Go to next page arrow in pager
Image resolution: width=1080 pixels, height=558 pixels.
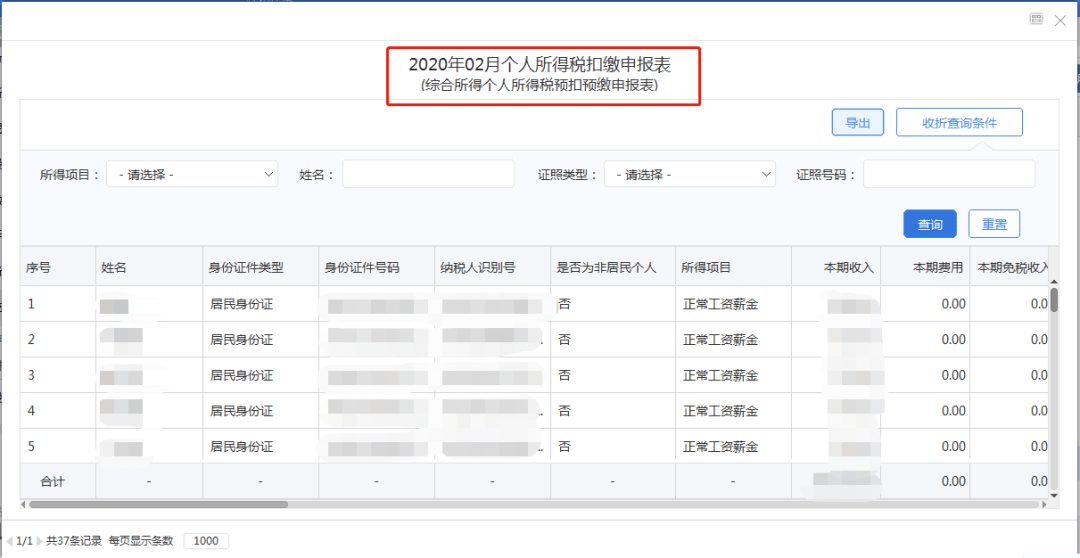[39, 541]
